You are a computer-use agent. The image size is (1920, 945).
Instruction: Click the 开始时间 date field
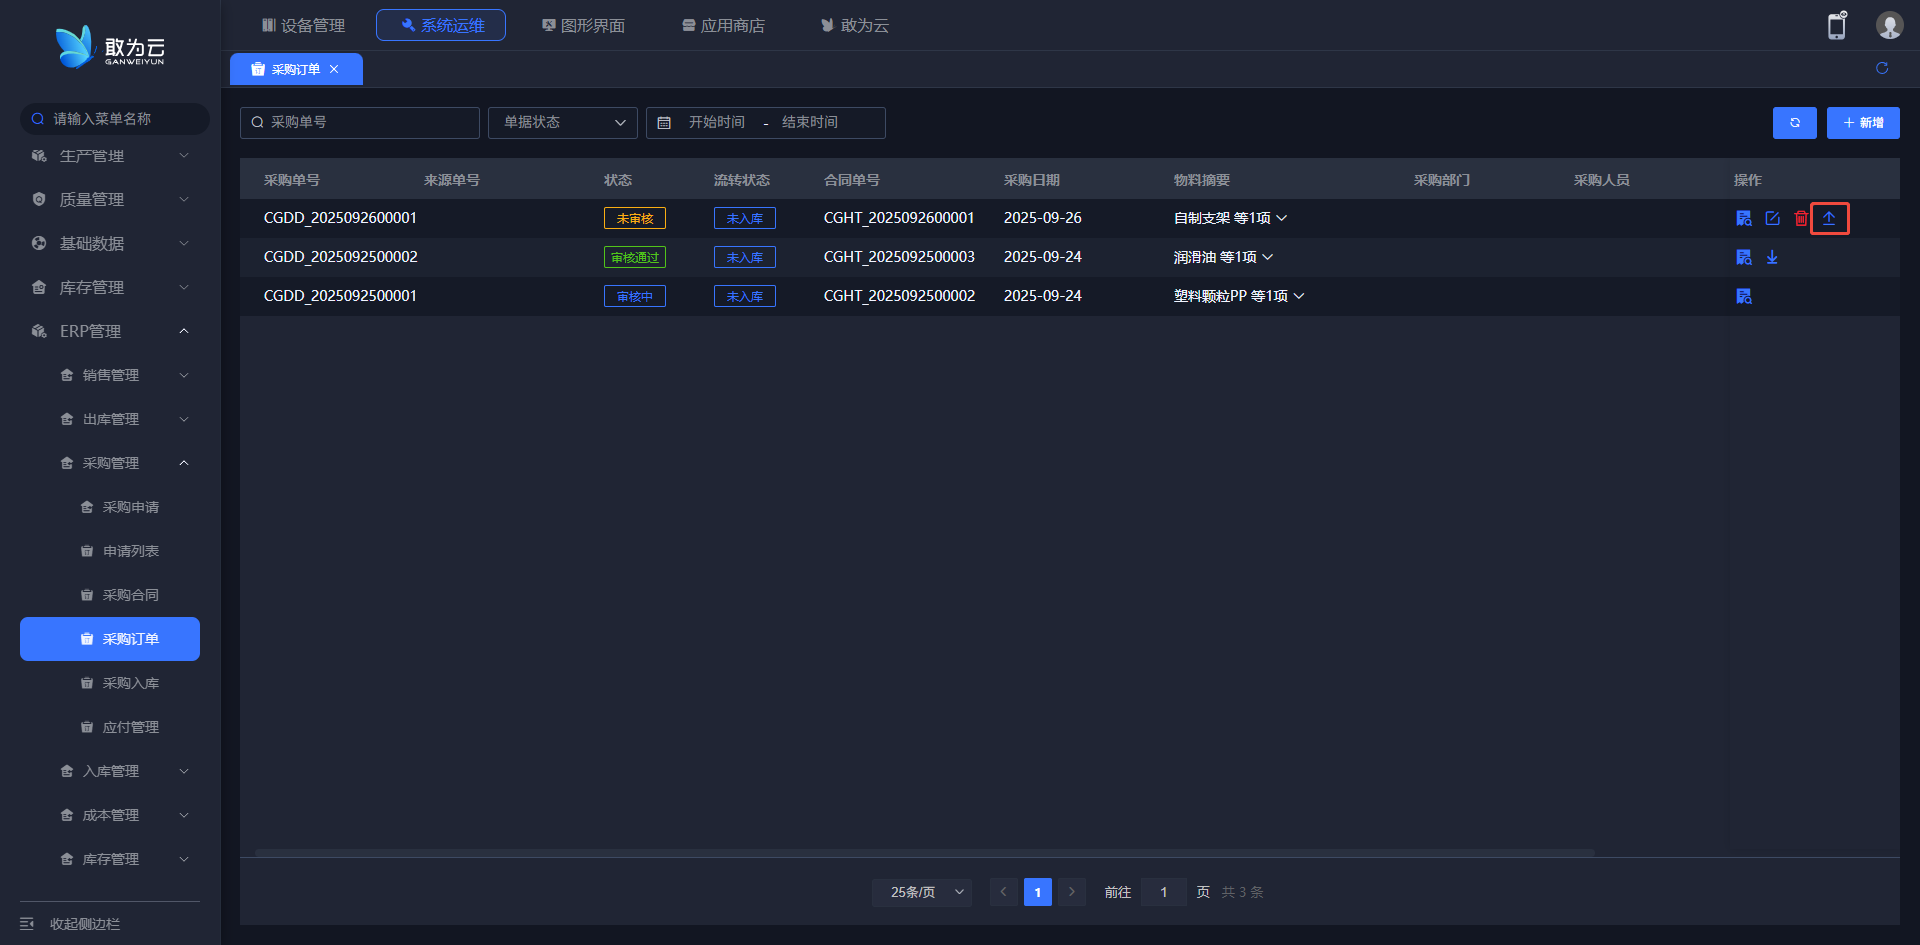click(717, 123)
